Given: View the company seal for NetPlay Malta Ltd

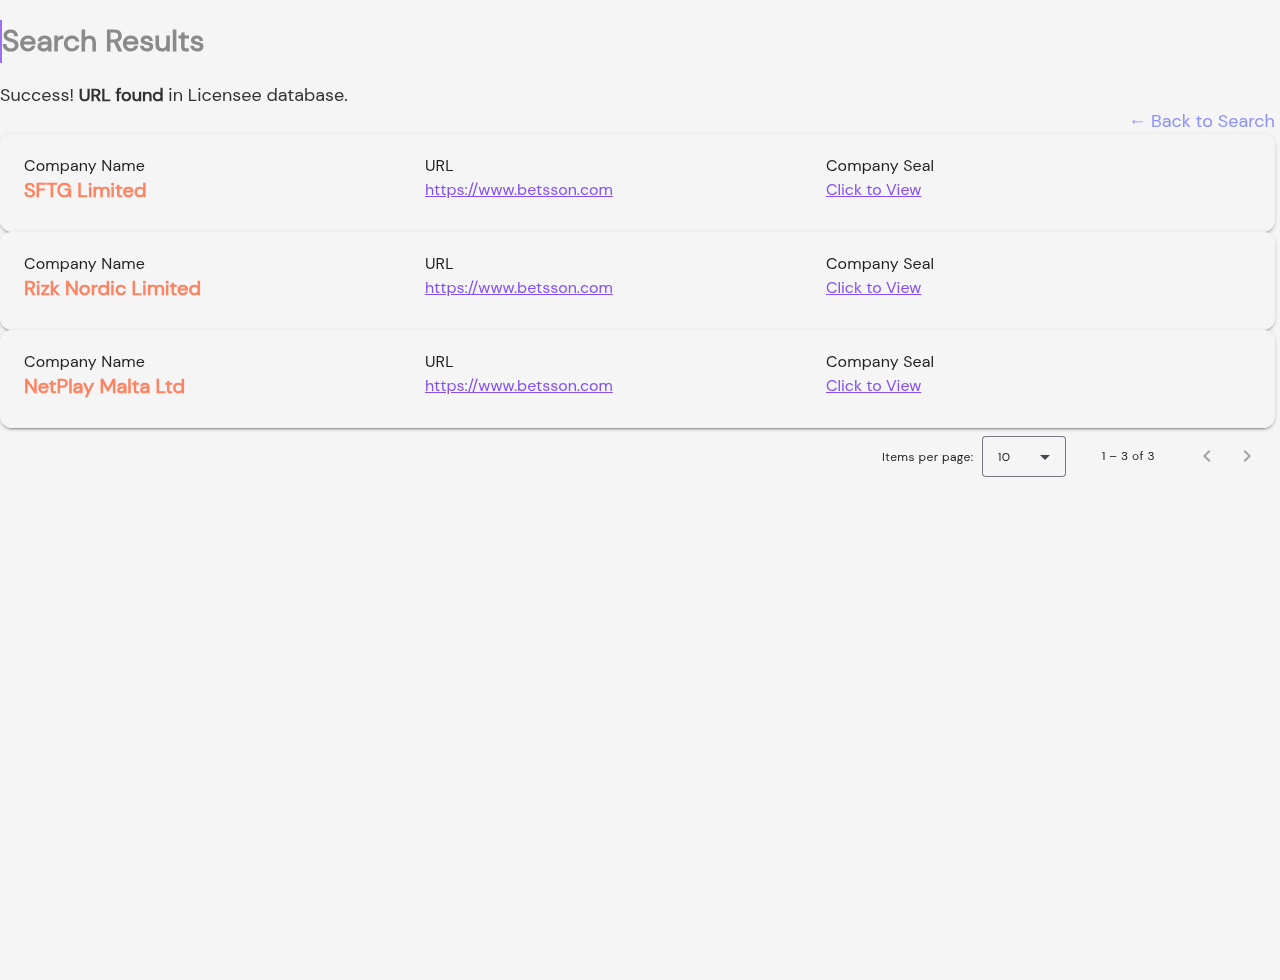Looking at the screenshot, I should click(873, 386).
